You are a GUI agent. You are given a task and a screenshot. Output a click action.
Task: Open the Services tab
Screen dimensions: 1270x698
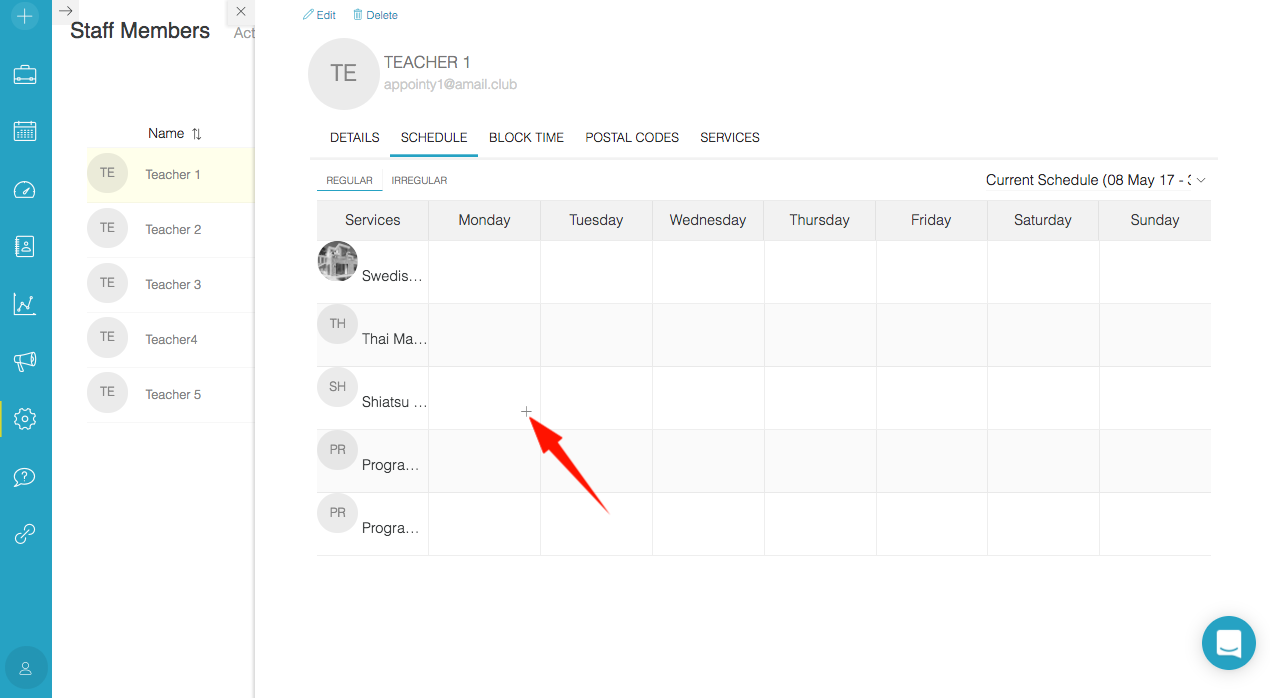point(730,138)
